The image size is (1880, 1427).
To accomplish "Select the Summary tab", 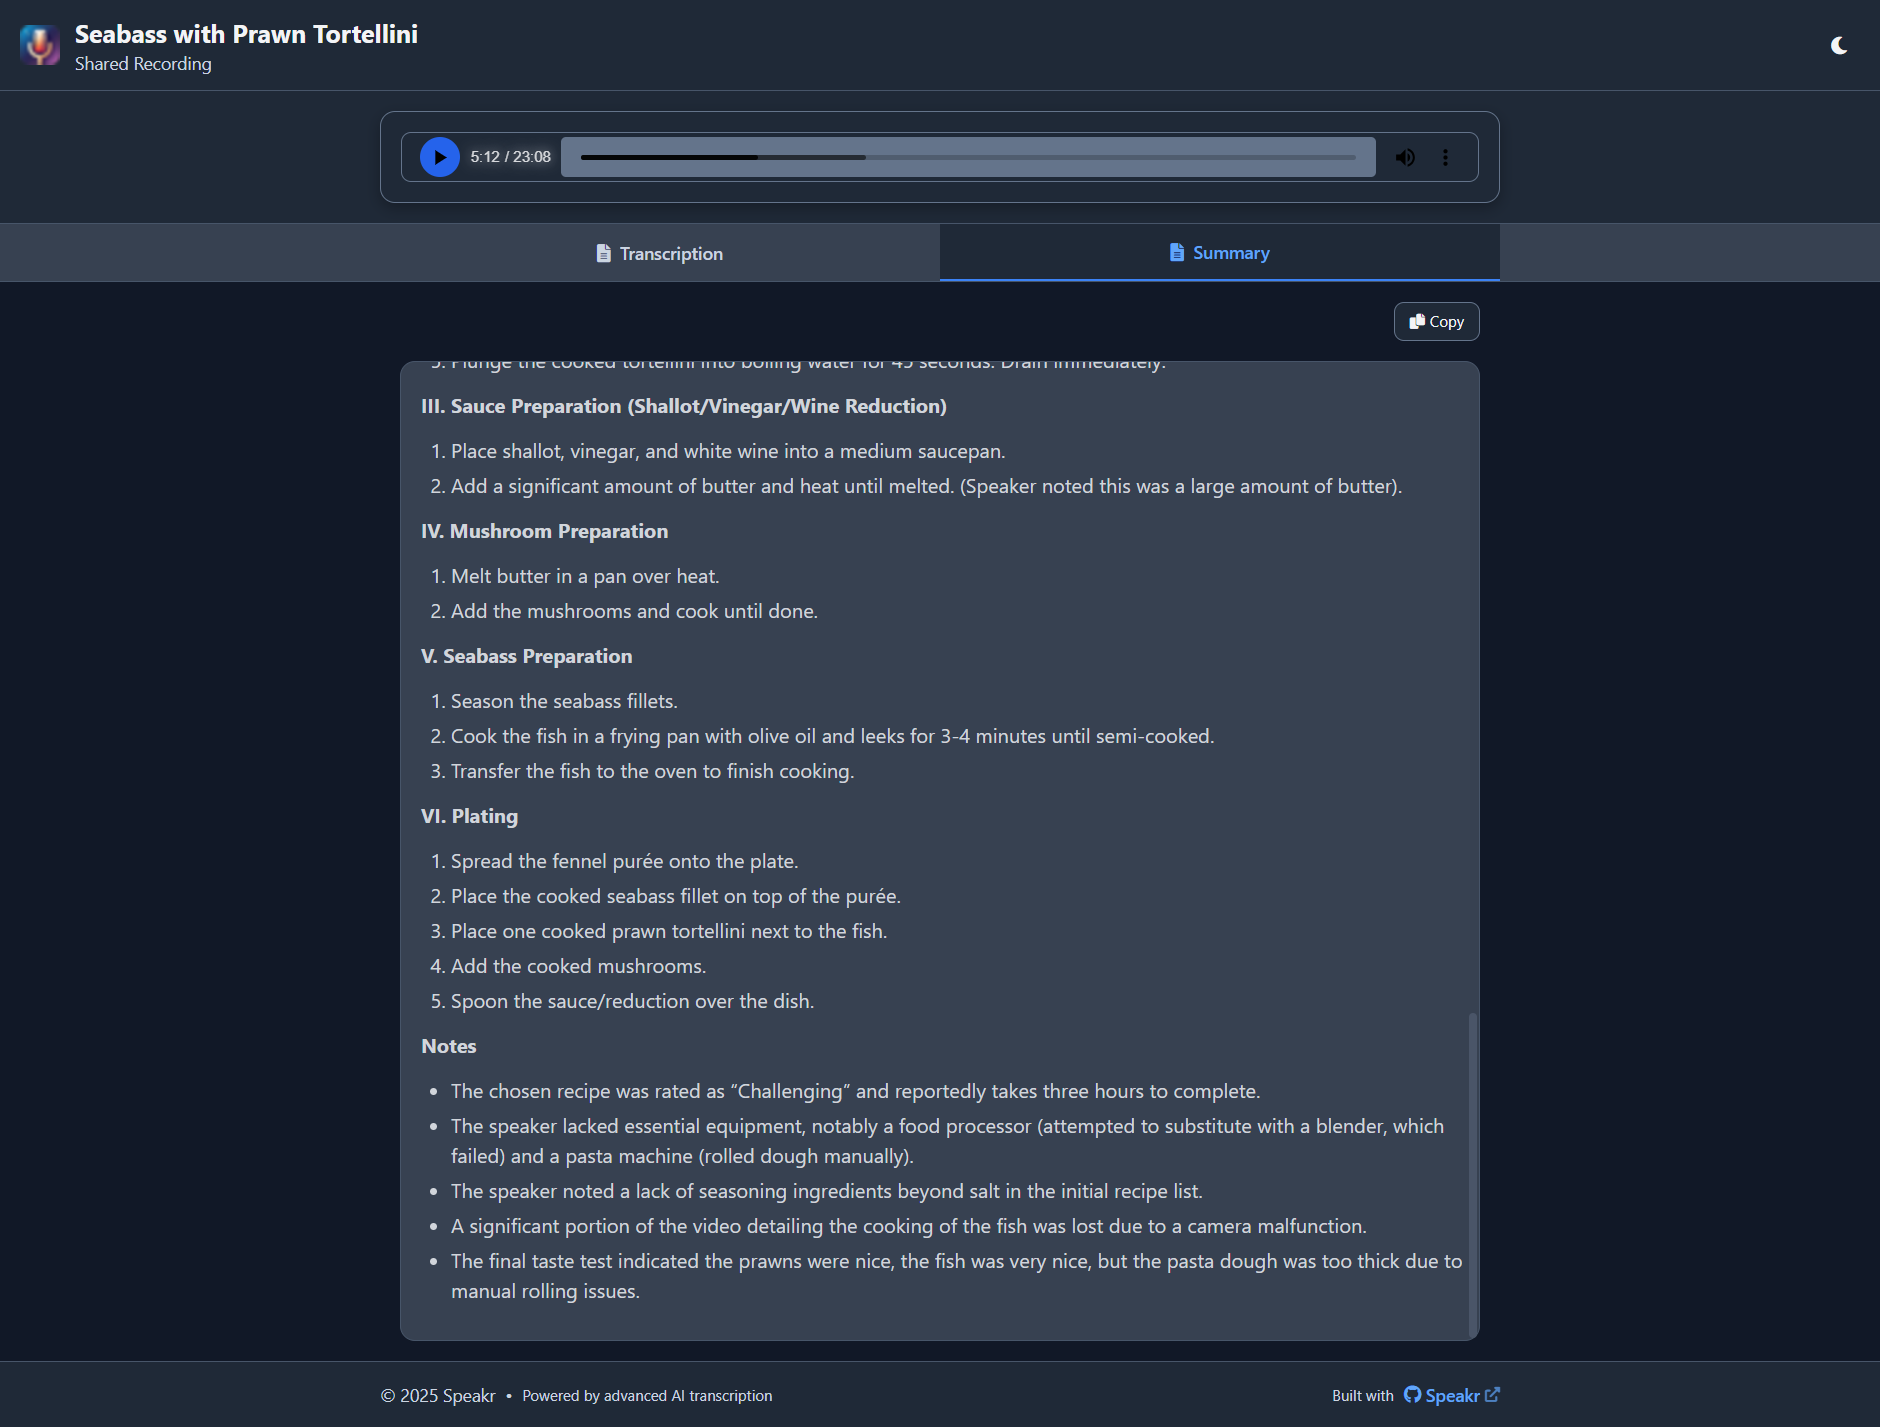I will tap(1219, 253).
